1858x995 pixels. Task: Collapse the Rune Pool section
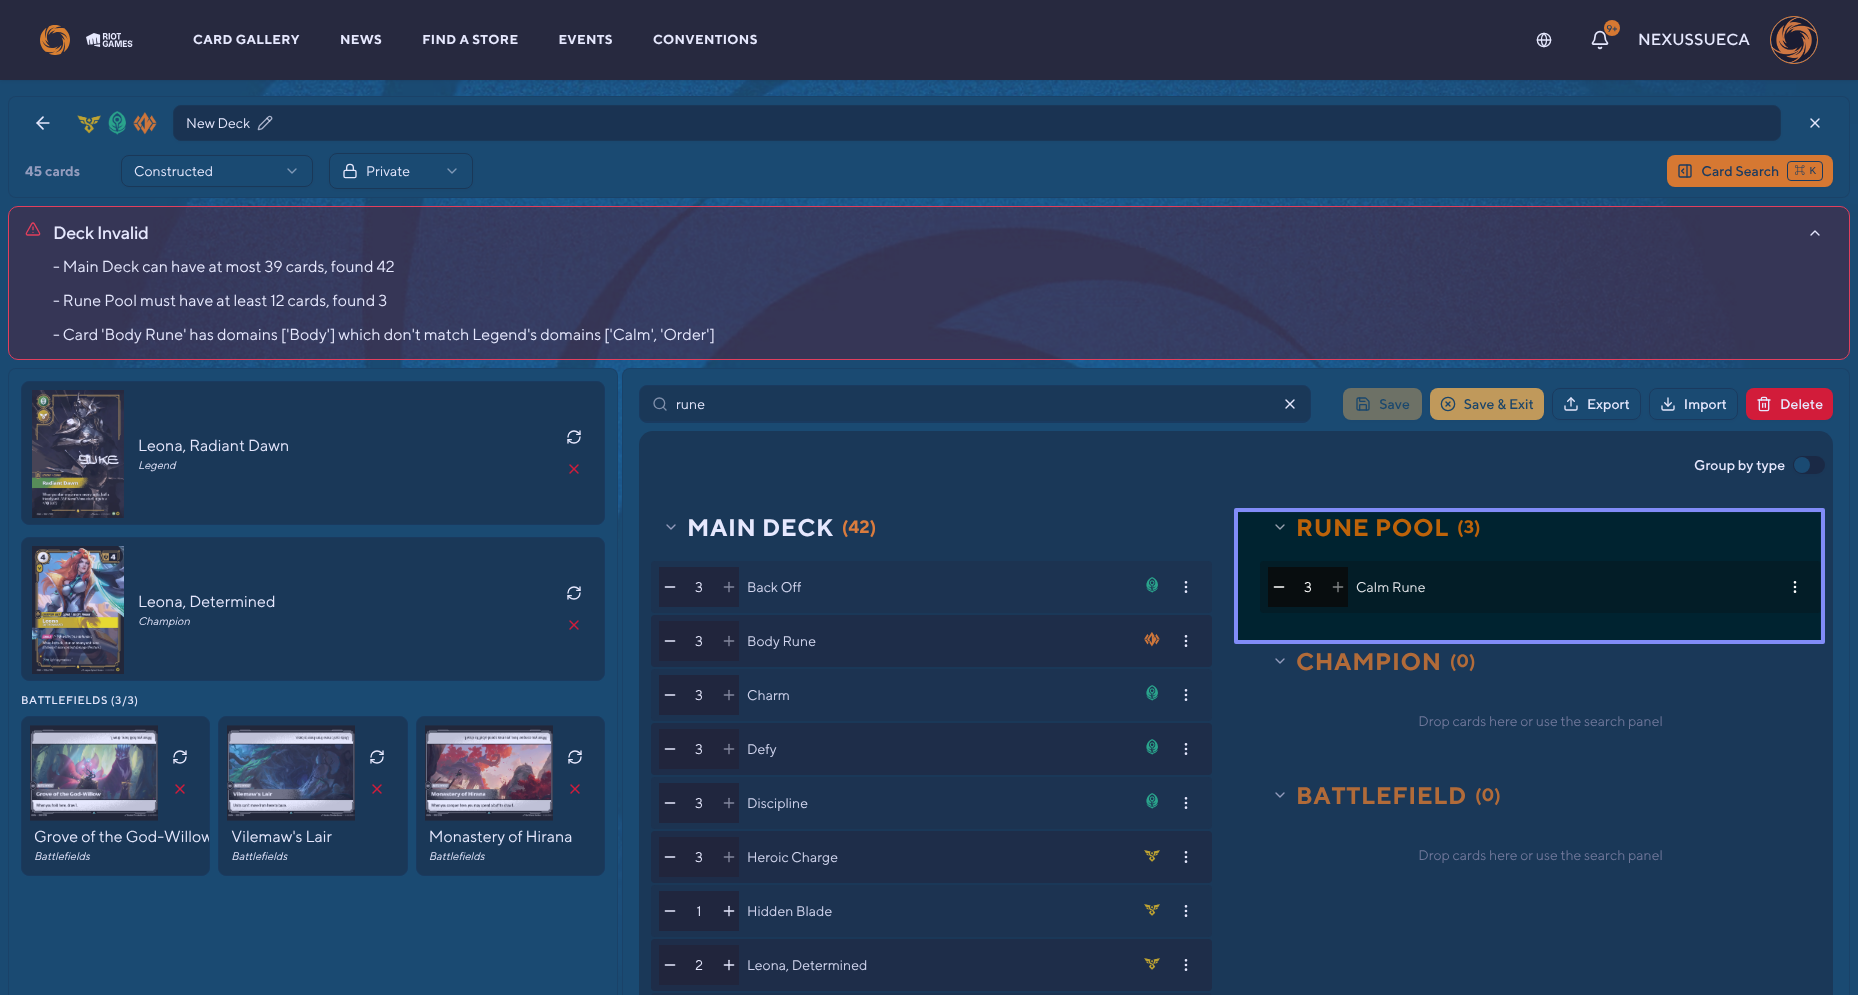pyautogui.click(x=1280, y=527)
